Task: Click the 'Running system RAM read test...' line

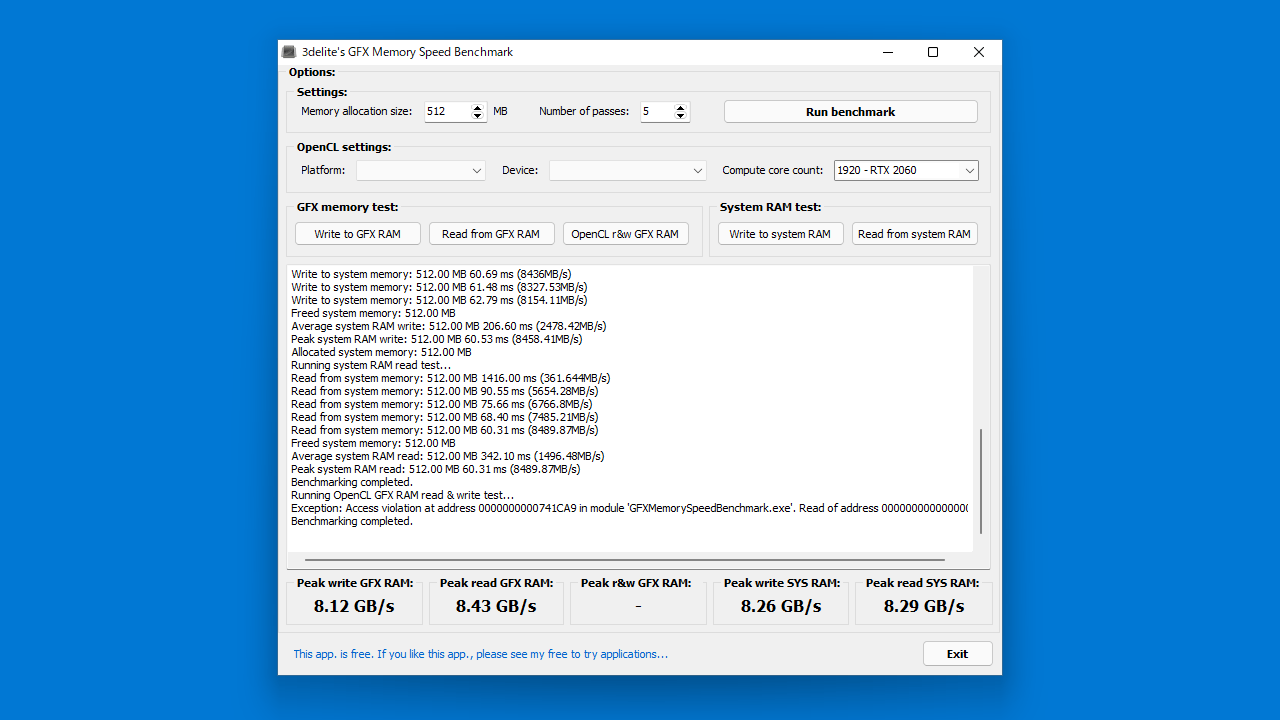Action: click(371, 365)
